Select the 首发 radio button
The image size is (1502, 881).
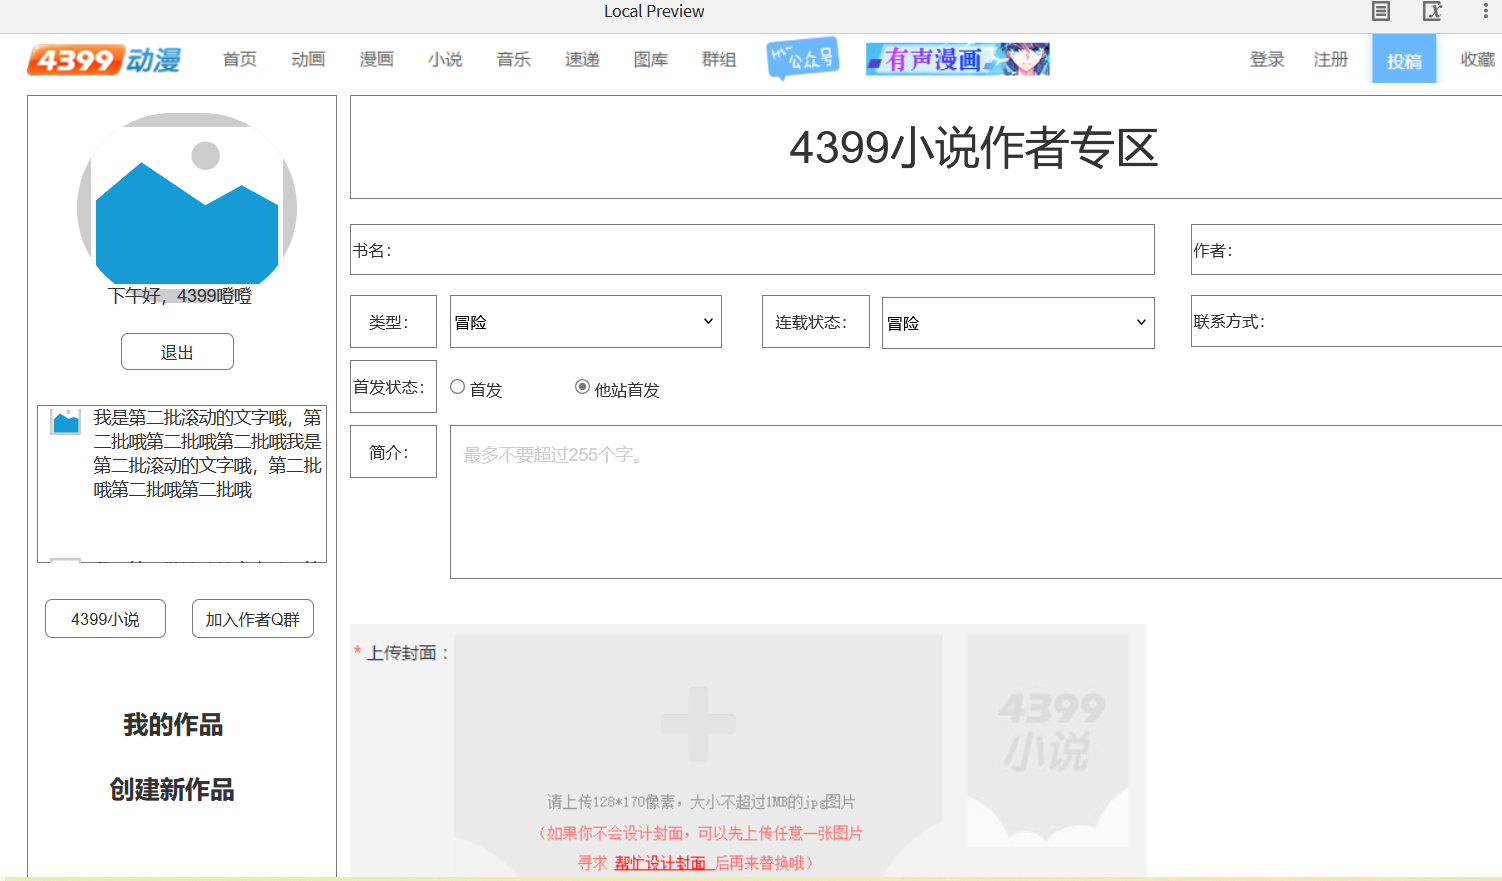(457, 387)
